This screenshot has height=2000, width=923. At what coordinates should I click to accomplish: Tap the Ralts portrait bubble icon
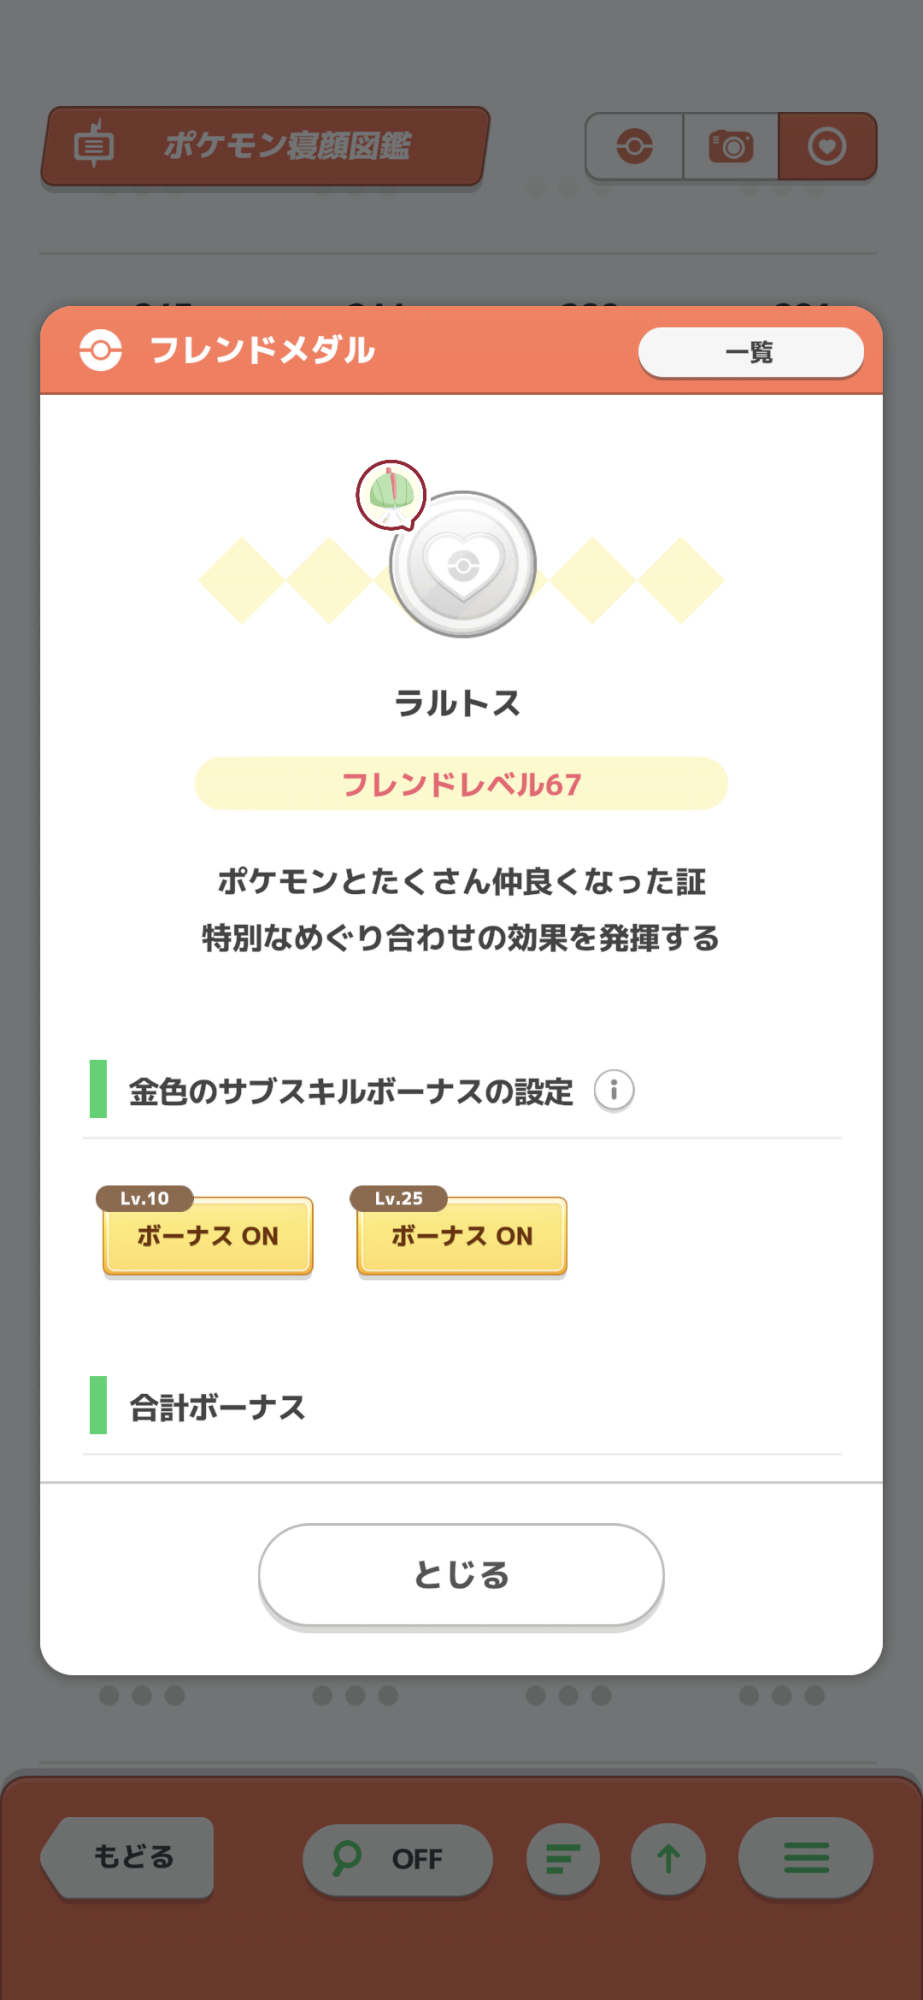[391, 494]
